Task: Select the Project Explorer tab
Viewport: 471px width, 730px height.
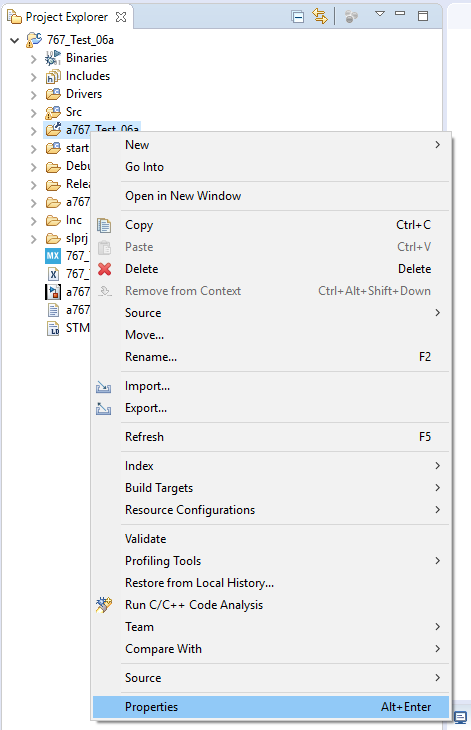Action: coord(68,17)
